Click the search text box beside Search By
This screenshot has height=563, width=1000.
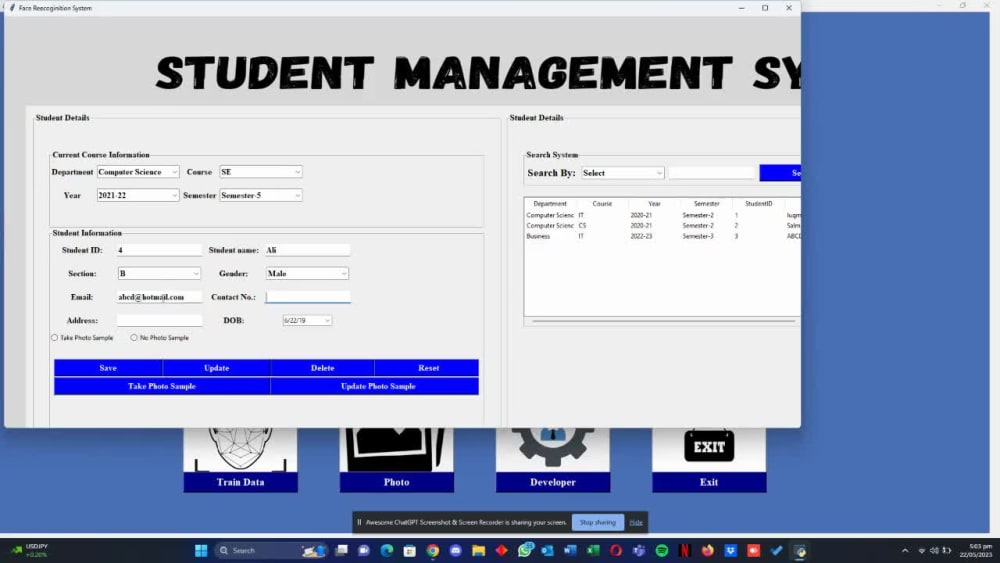click(712, 173)
